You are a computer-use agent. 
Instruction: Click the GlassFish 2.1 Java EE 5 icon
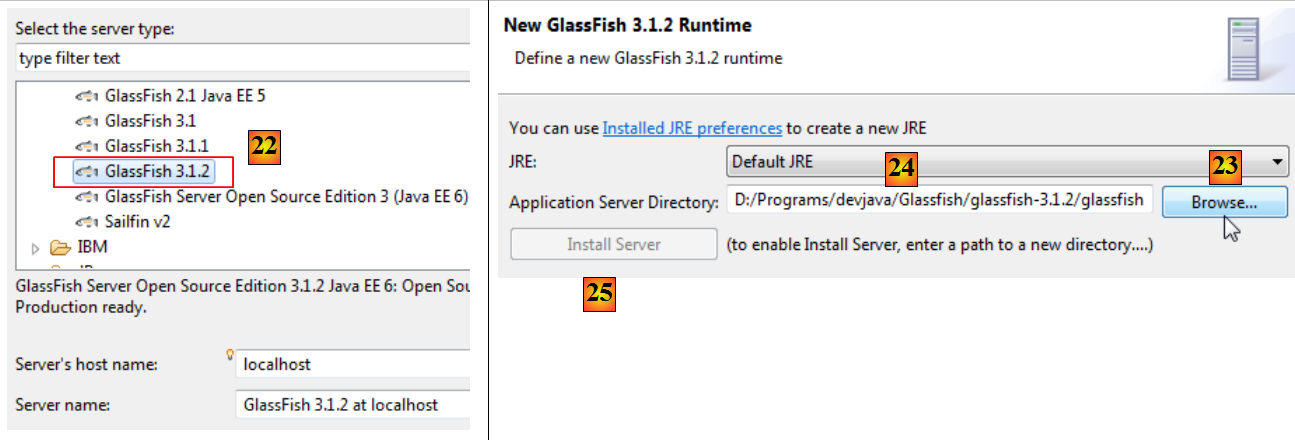click(88, 97)
